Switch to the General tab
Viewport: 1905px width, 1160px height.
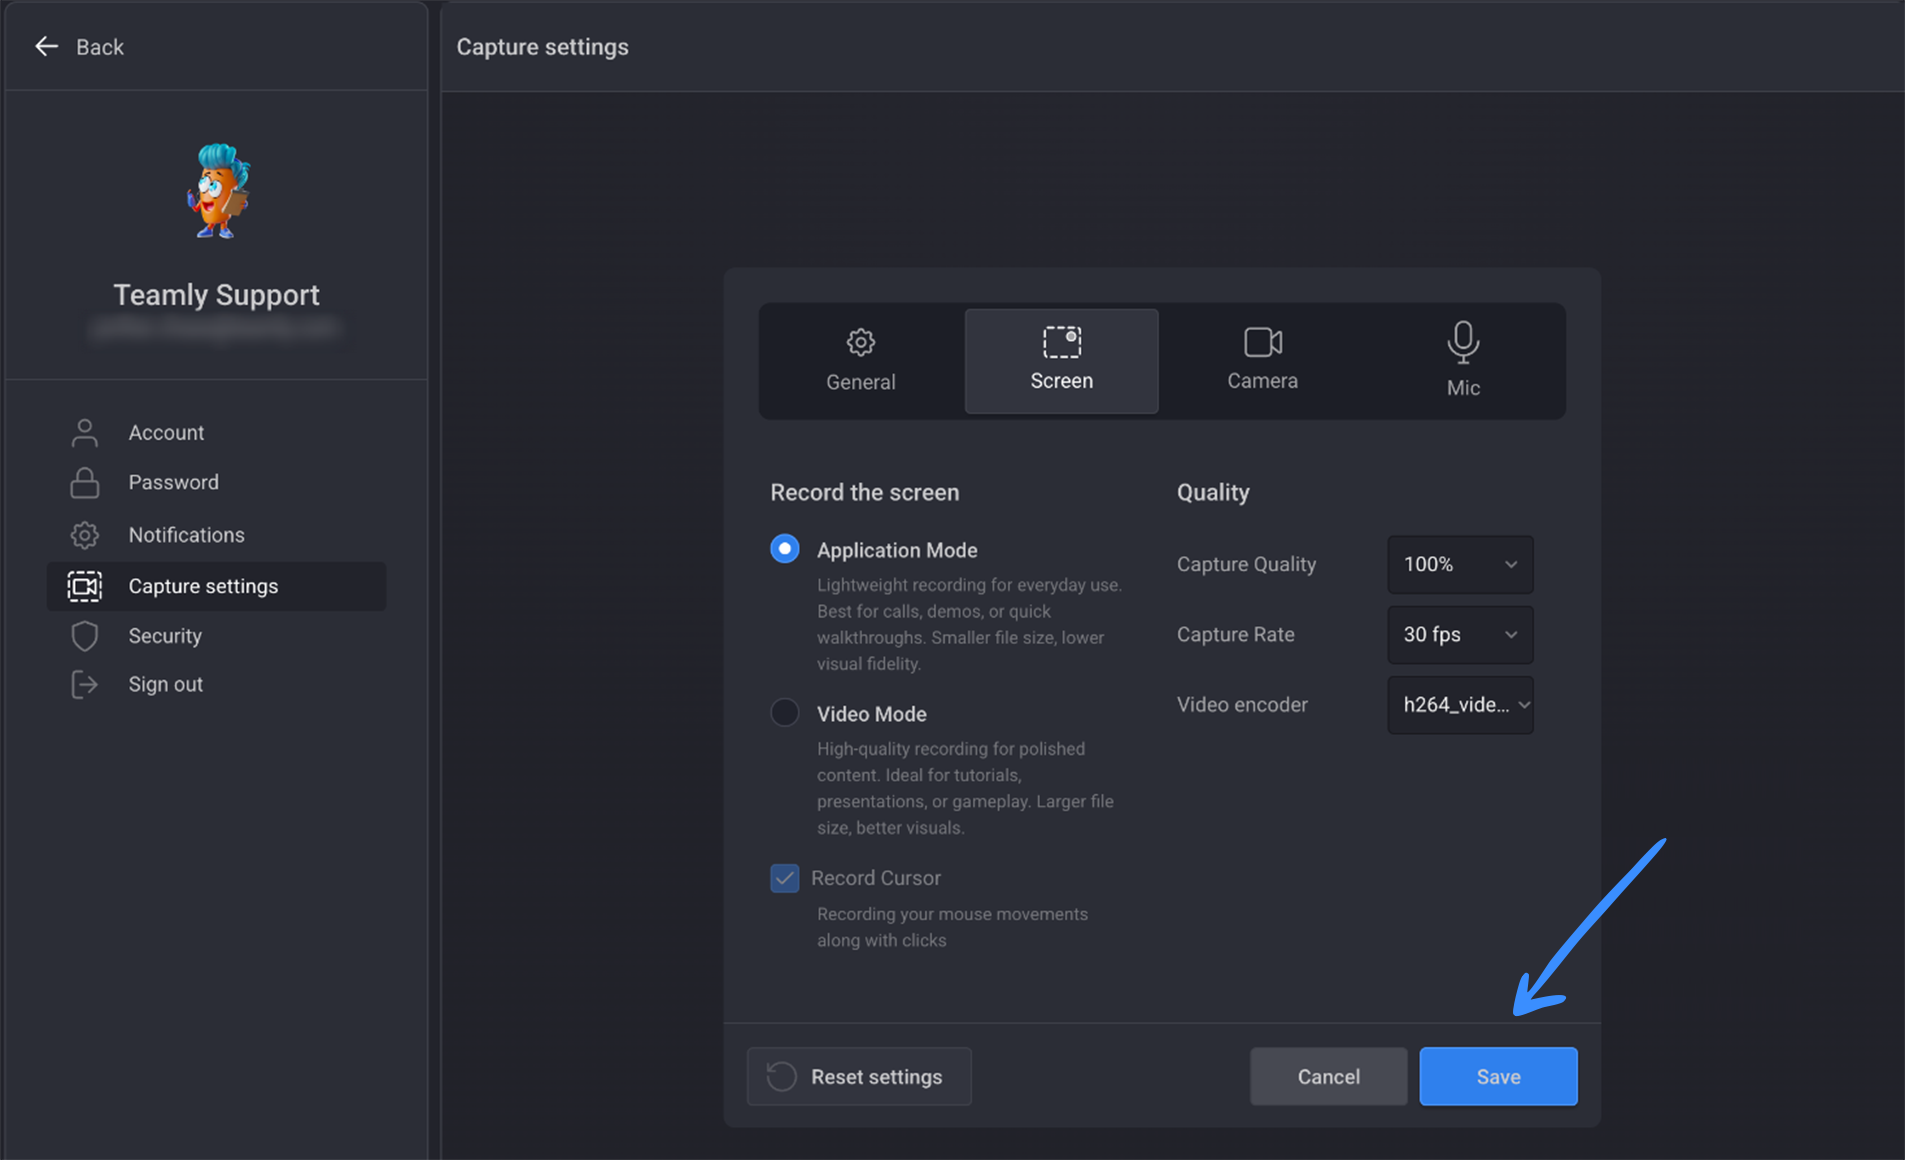pos(860,361)
